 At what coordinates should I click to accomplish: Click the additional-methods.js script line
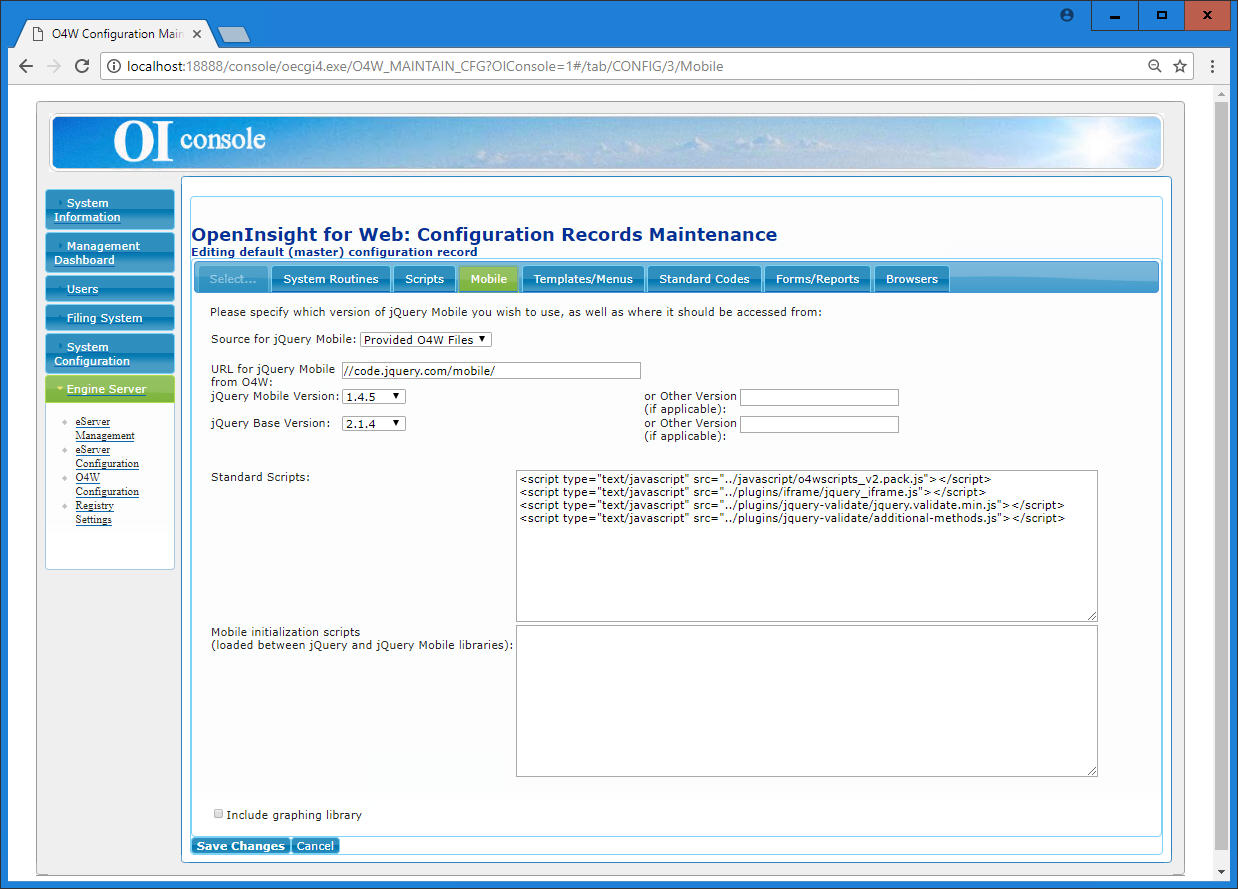pyautogui.click(x=792, y=518)
